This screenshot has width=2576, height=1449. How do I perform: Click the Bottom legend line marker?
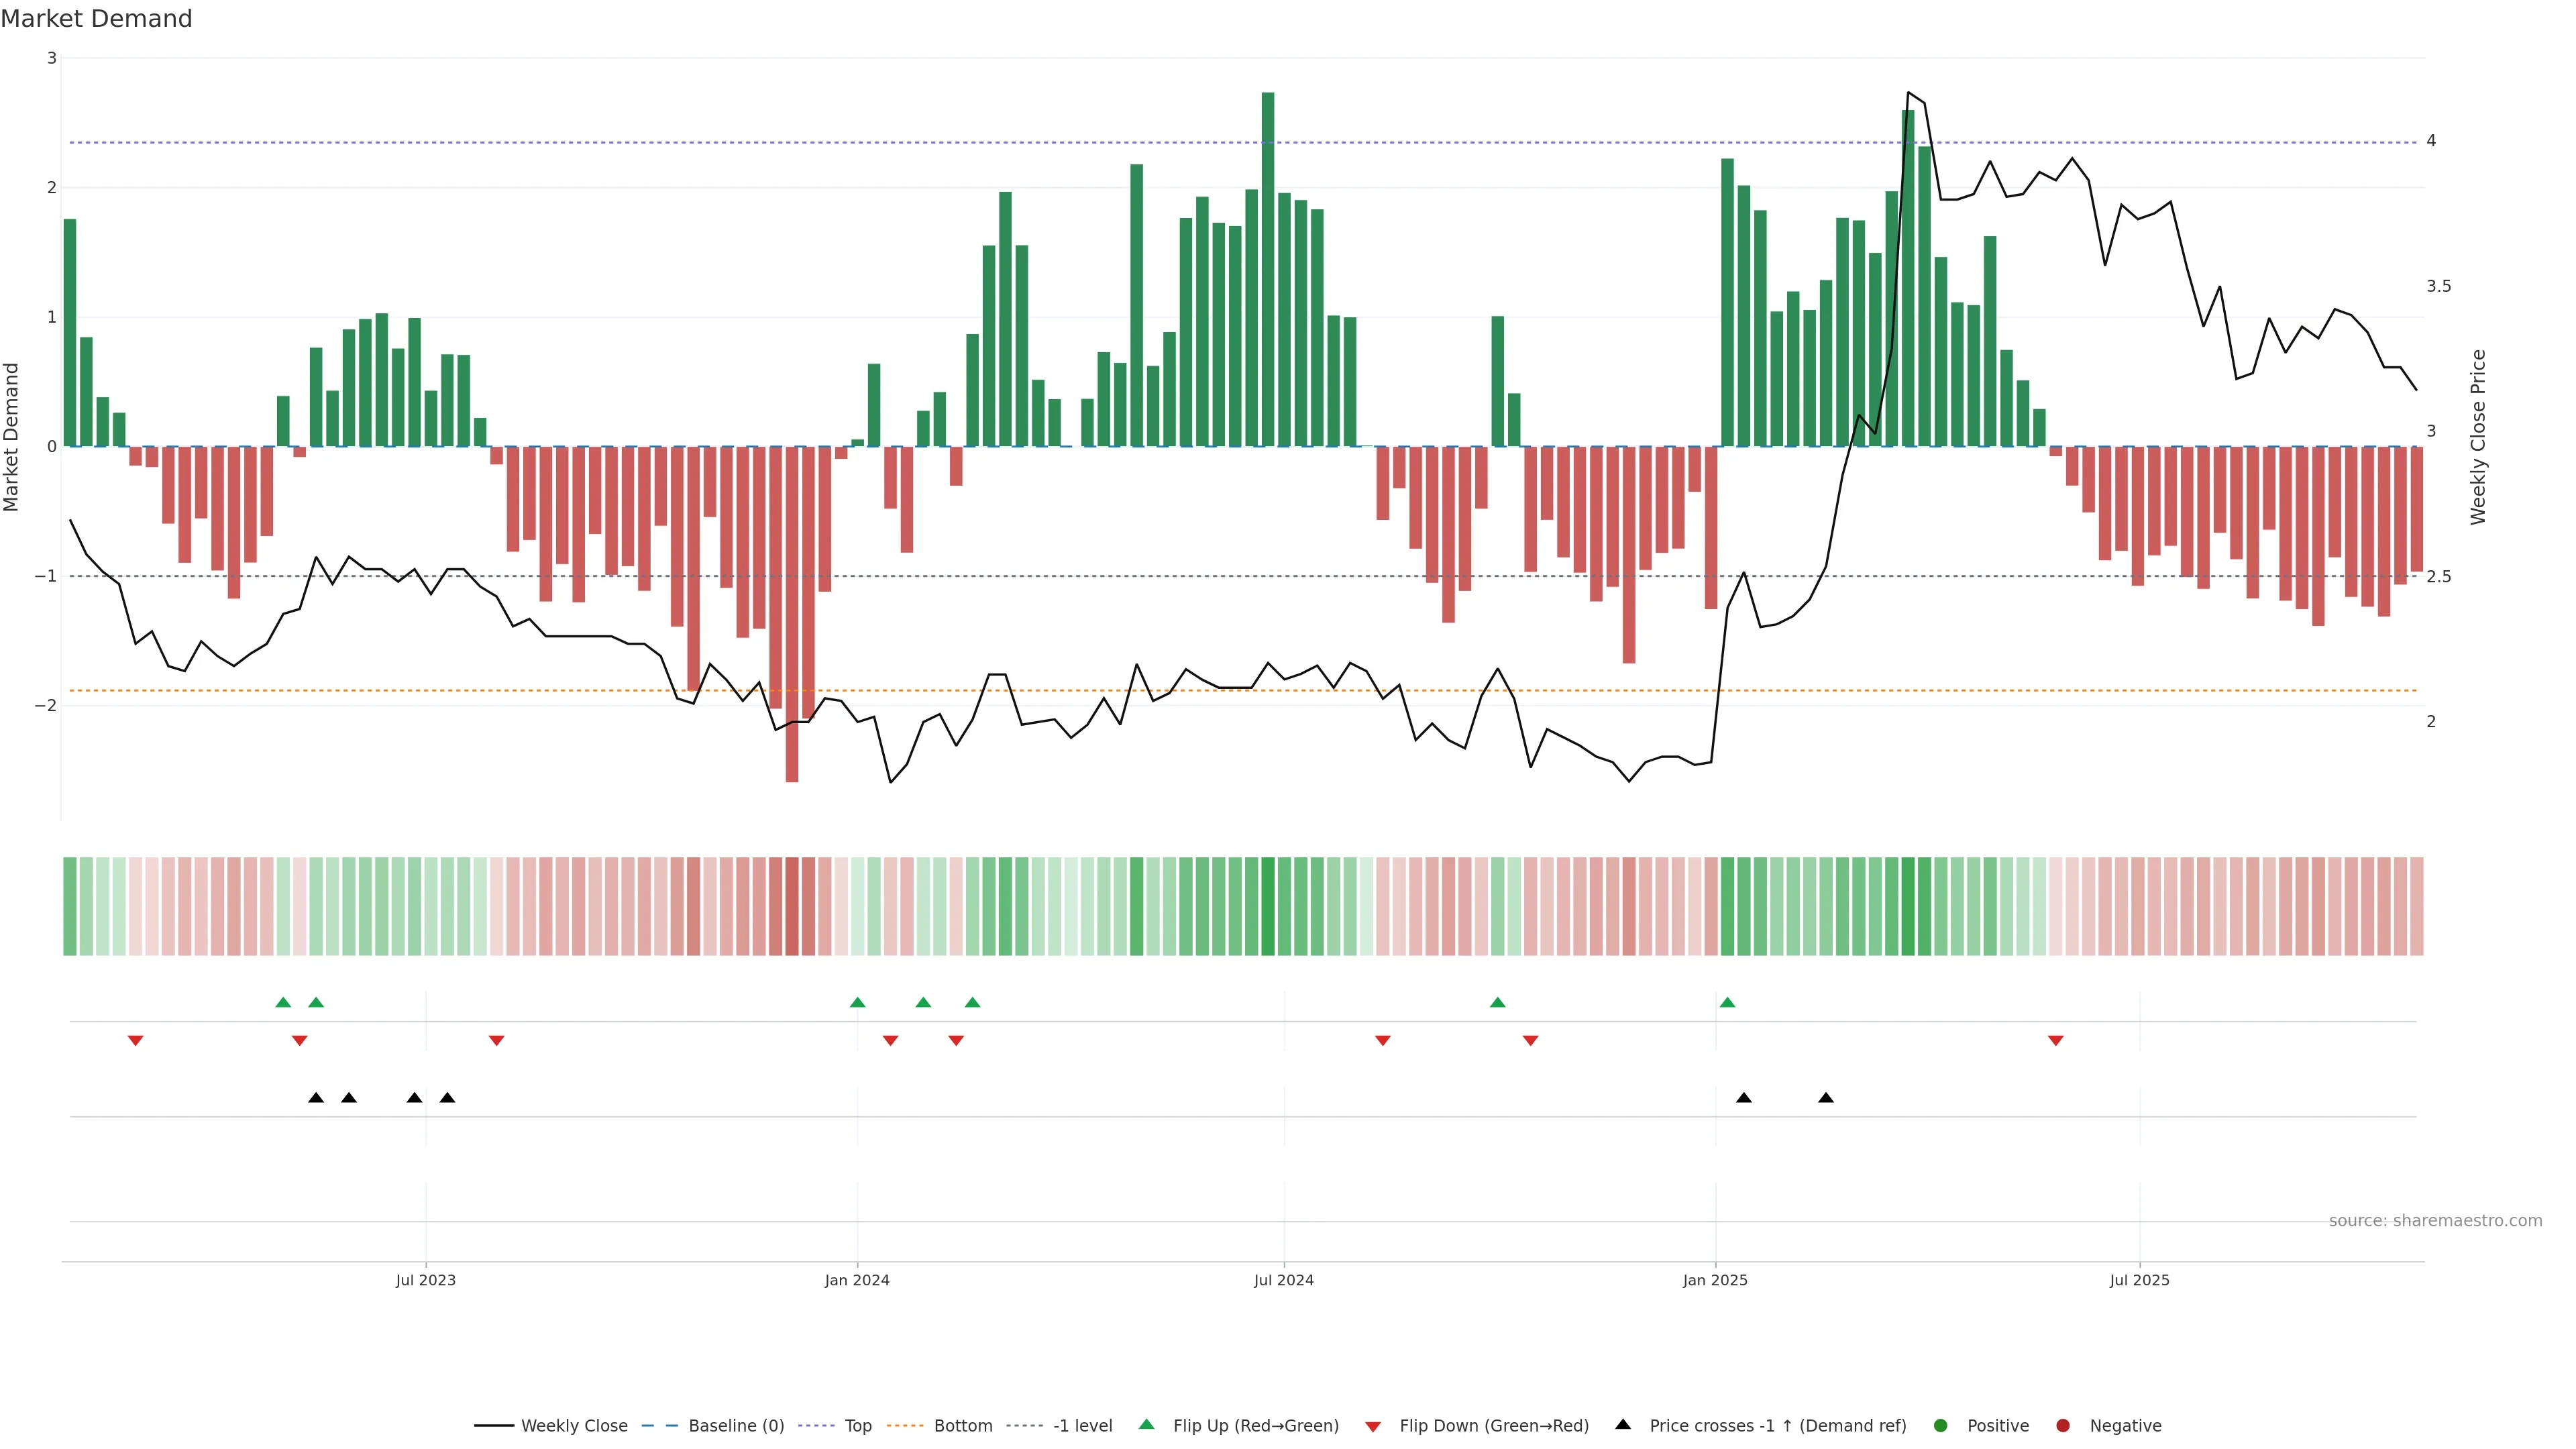[x=906, y=1426]
